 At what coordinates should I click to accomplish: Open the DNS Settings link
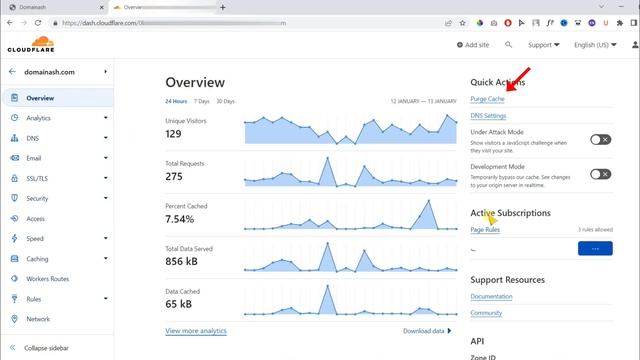(x=488, y=116)
